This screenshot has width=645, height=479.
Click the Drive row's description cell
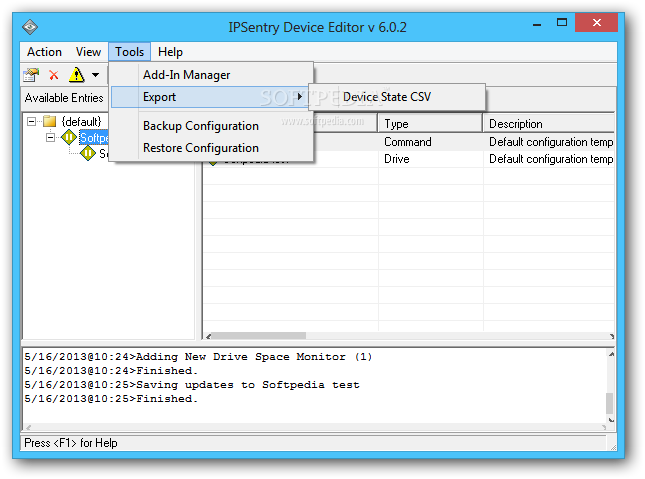click(x=550, y=159)
